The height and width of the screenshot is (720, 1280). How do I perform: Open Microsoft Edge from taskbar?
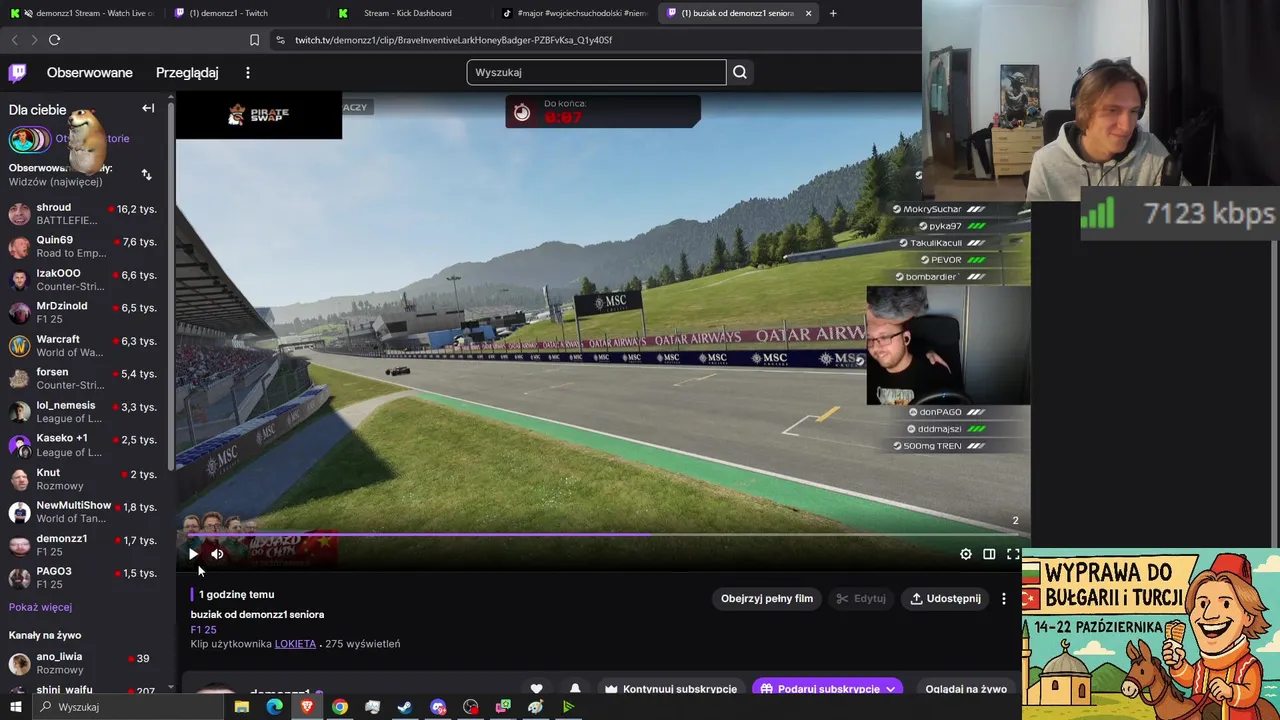(274, 707)
